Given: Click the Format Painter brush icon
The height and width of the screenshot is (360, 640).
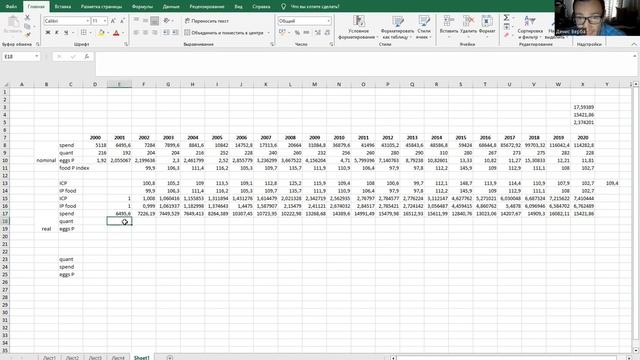Looking at the screenshot, I should click(27, 35).
